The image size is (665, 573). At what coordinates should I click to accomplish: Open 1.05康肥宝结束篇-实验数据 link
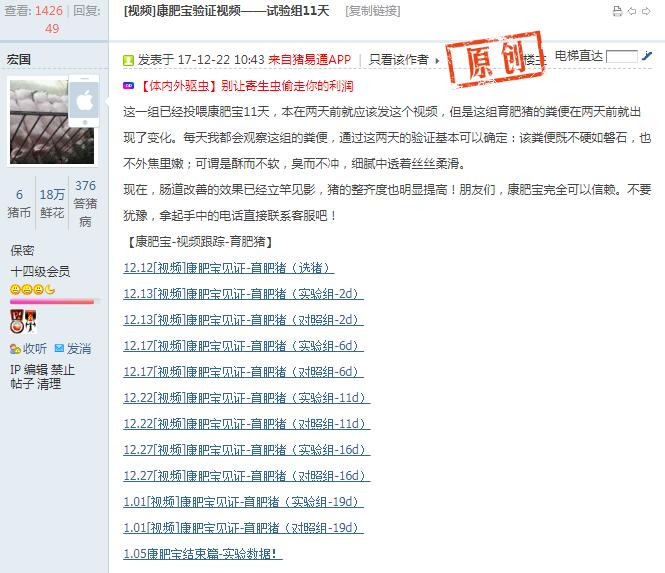[203, 553]
